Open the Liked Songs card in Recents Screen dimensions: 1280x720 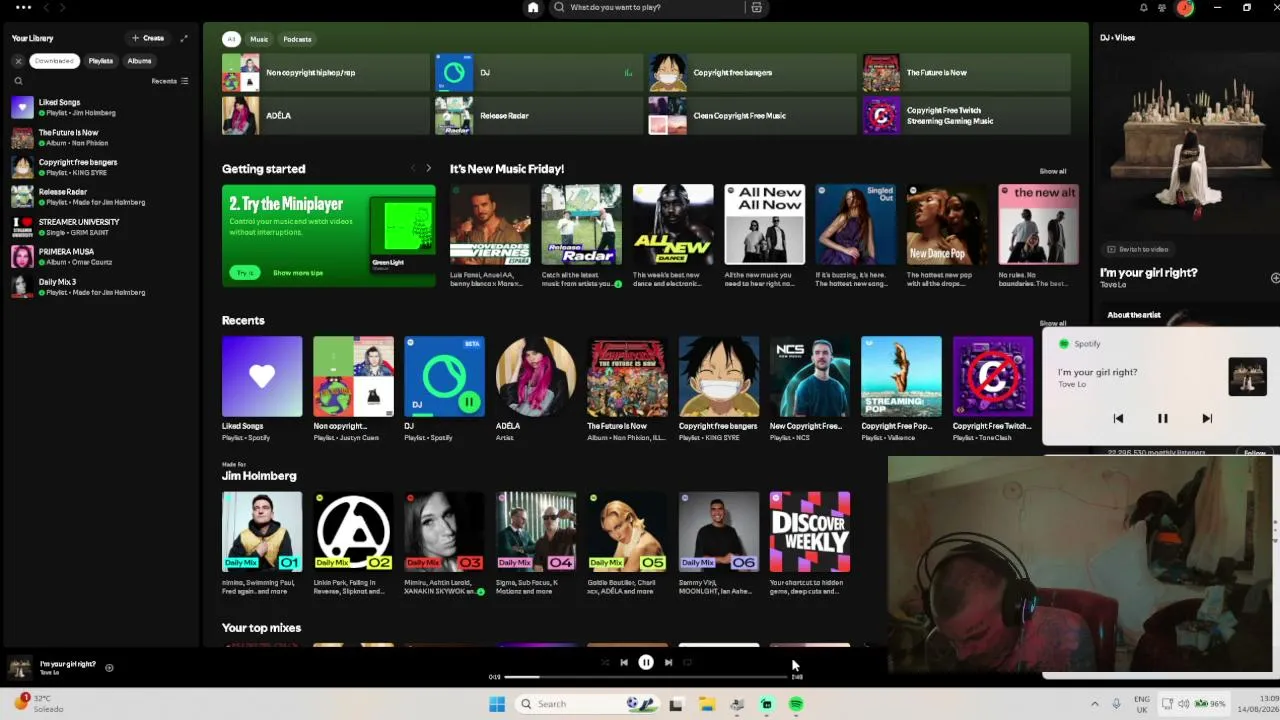[x=262, y=388]
